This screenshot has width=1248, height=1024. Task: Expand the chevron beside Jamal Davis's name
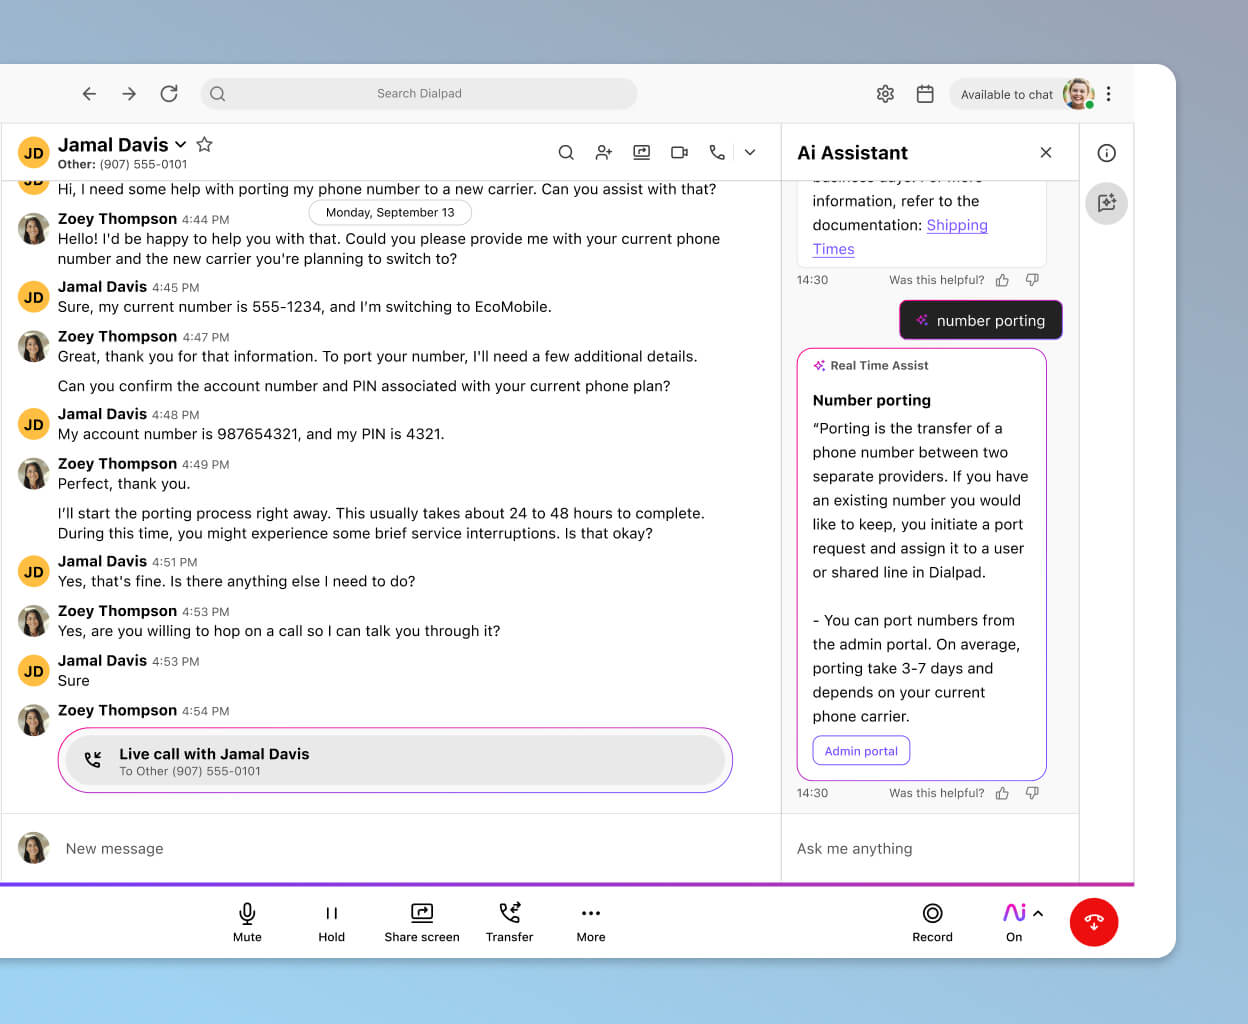(x=180, y=144)
